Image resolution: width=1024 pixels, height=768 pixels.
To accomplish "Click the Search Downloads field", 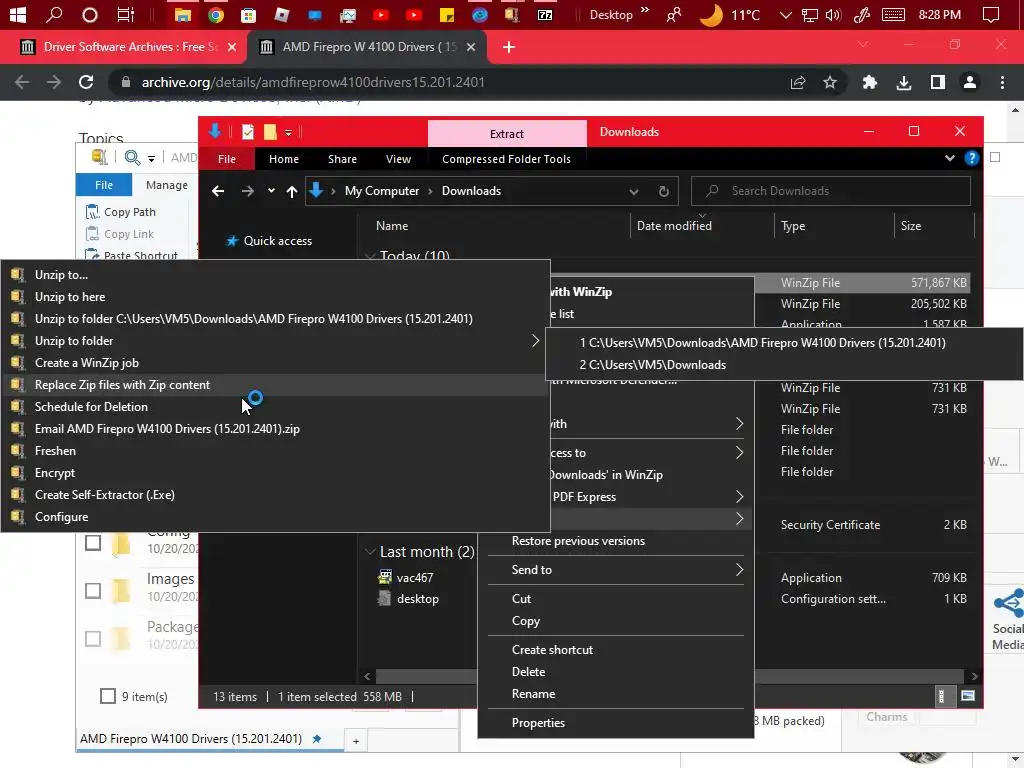I will tap(831, 191).
